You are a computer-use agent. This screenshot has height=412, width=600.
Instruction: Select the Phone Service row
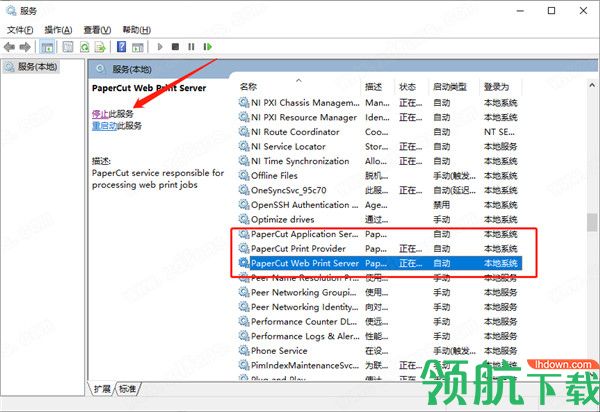coord(379,350)
